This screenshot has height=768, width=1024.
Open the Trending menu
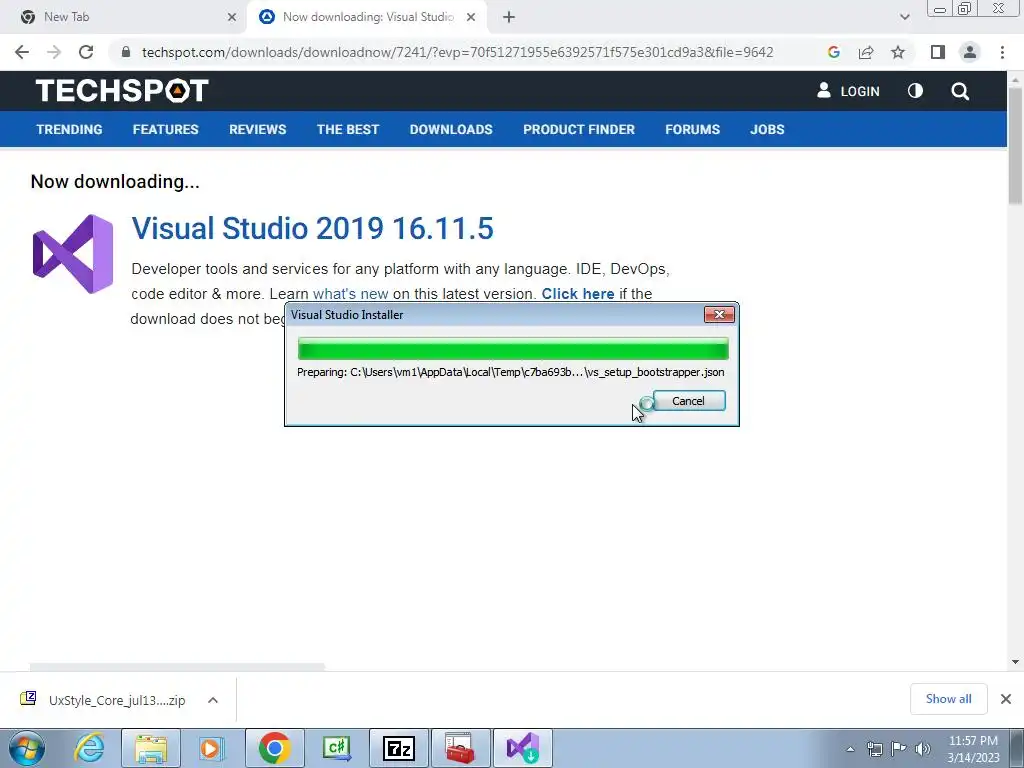(69, 129)
